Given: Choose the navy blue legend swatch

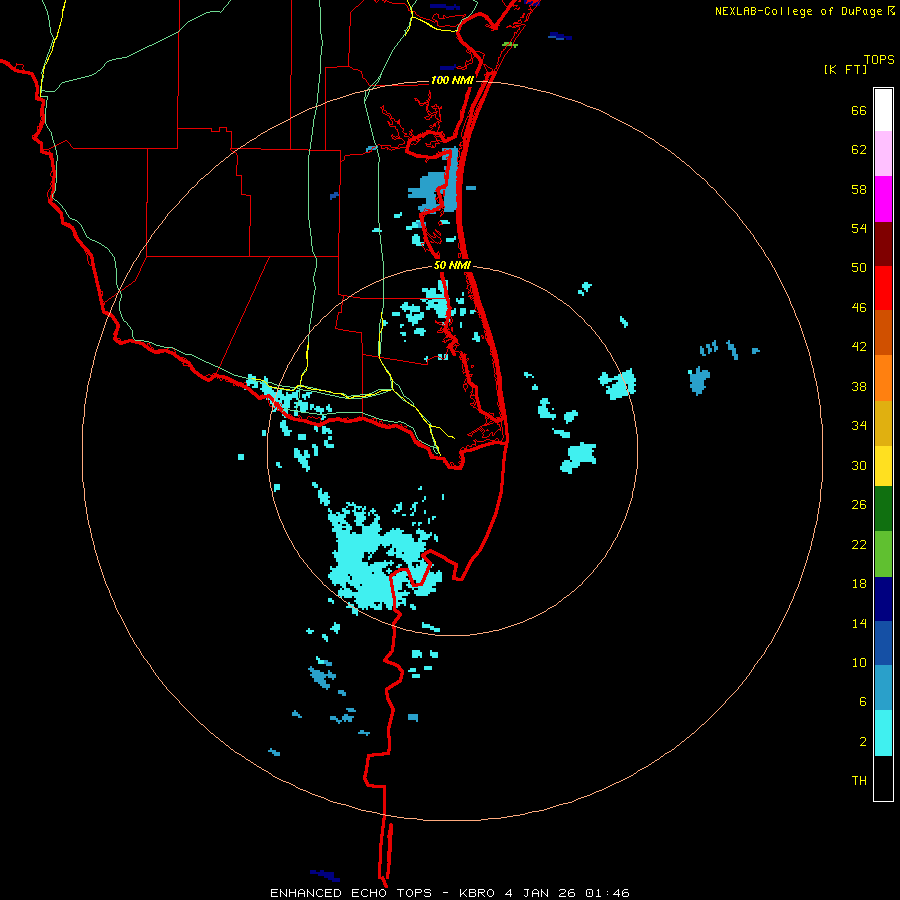Looking at the screenshot, I should [883, 599].
